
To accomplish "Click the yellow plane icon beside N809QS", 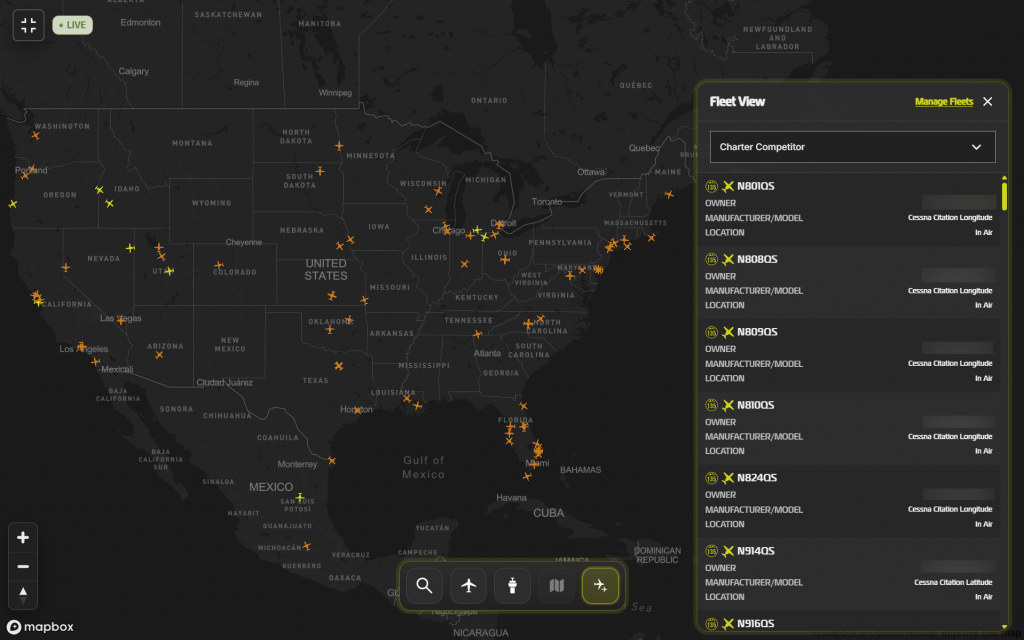I will coord(728,332).
